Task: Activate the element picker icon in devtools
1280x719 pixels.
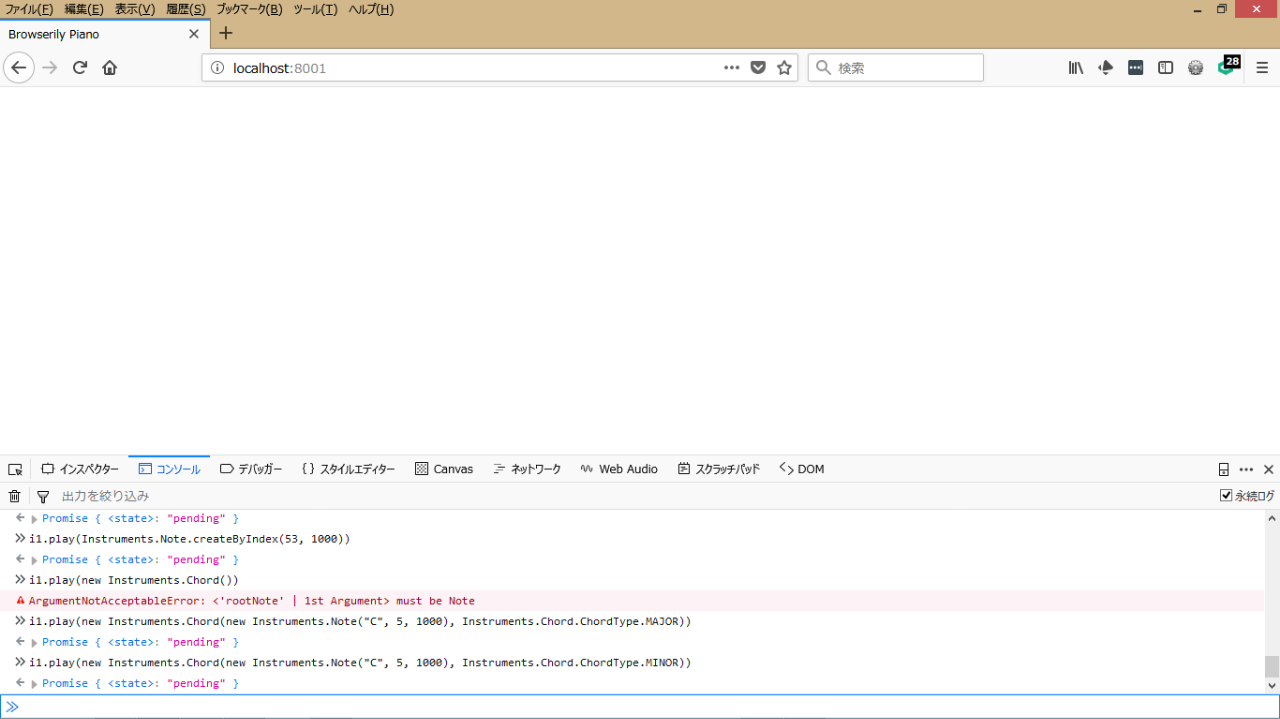Action: [15, 469]
